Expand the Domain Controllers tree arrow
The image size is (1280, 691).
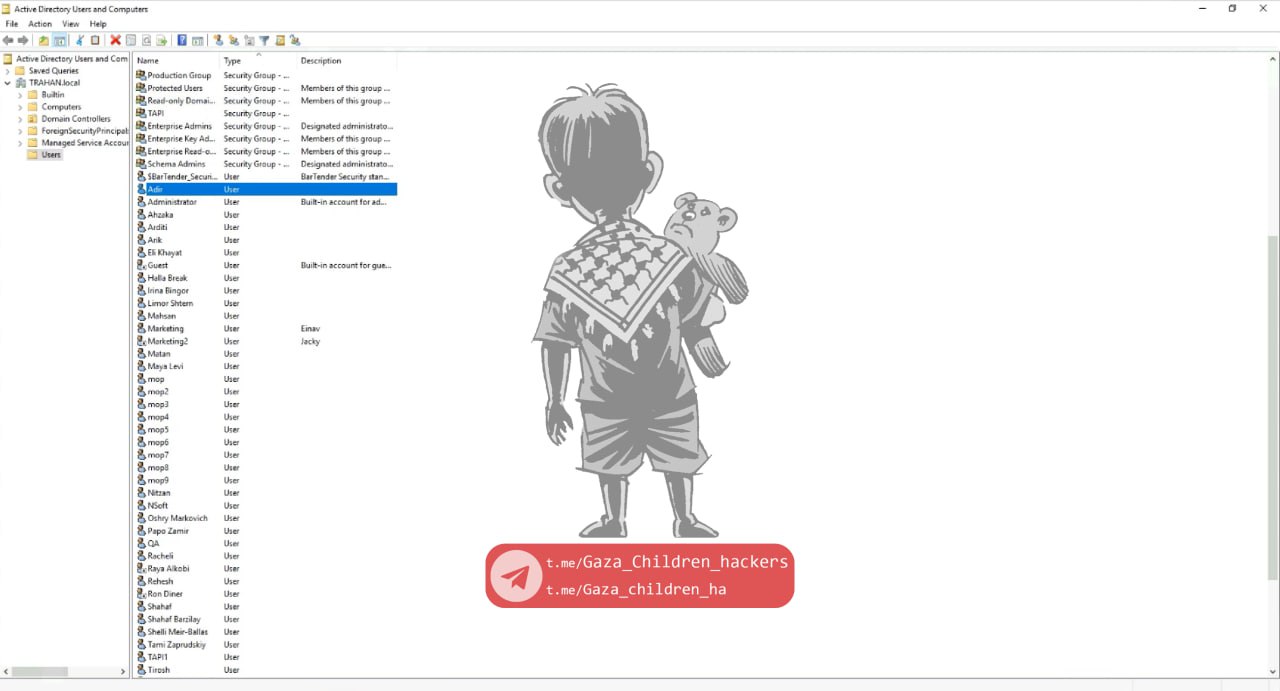pos(20,119)
